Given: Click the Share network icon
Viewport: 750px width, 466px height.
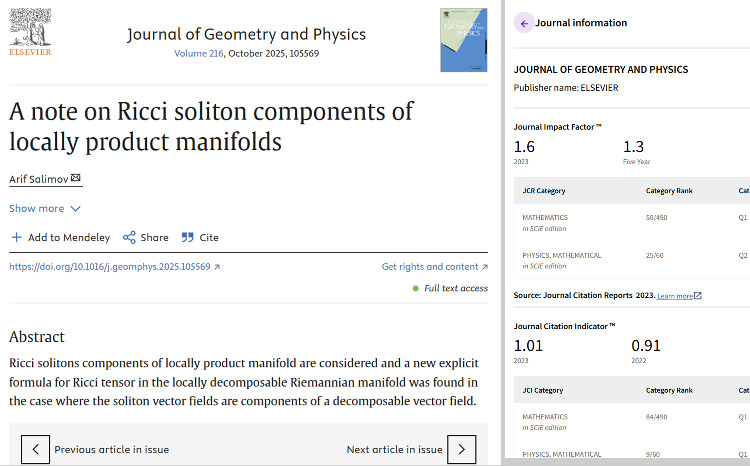Looking at the screenshot, I should pos(129,237).
